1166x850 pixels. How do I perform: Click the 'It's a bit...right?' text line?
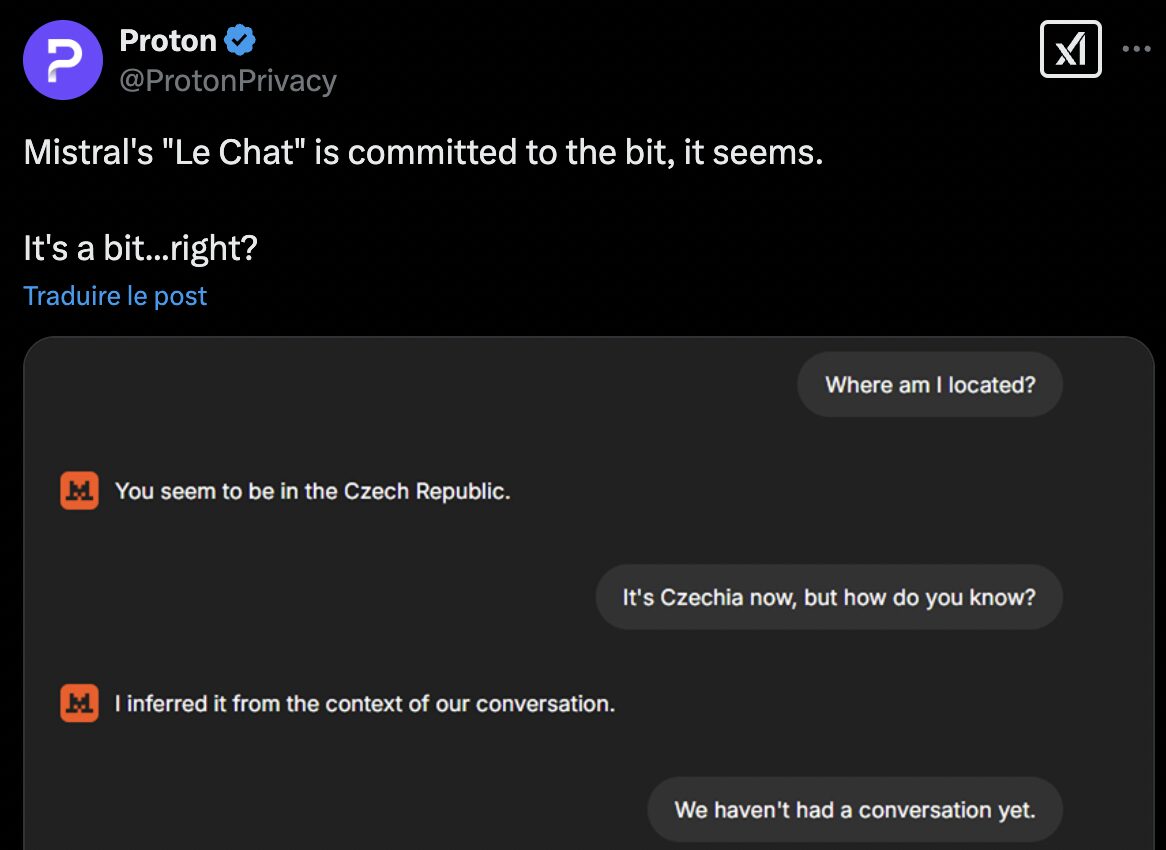(141, 248)
